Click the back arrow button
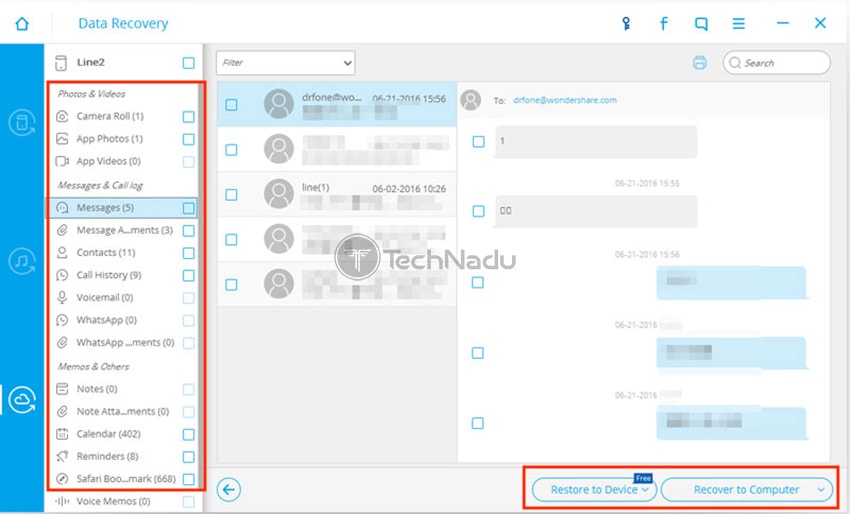This screenshot has height=514, width=850. 229,490
